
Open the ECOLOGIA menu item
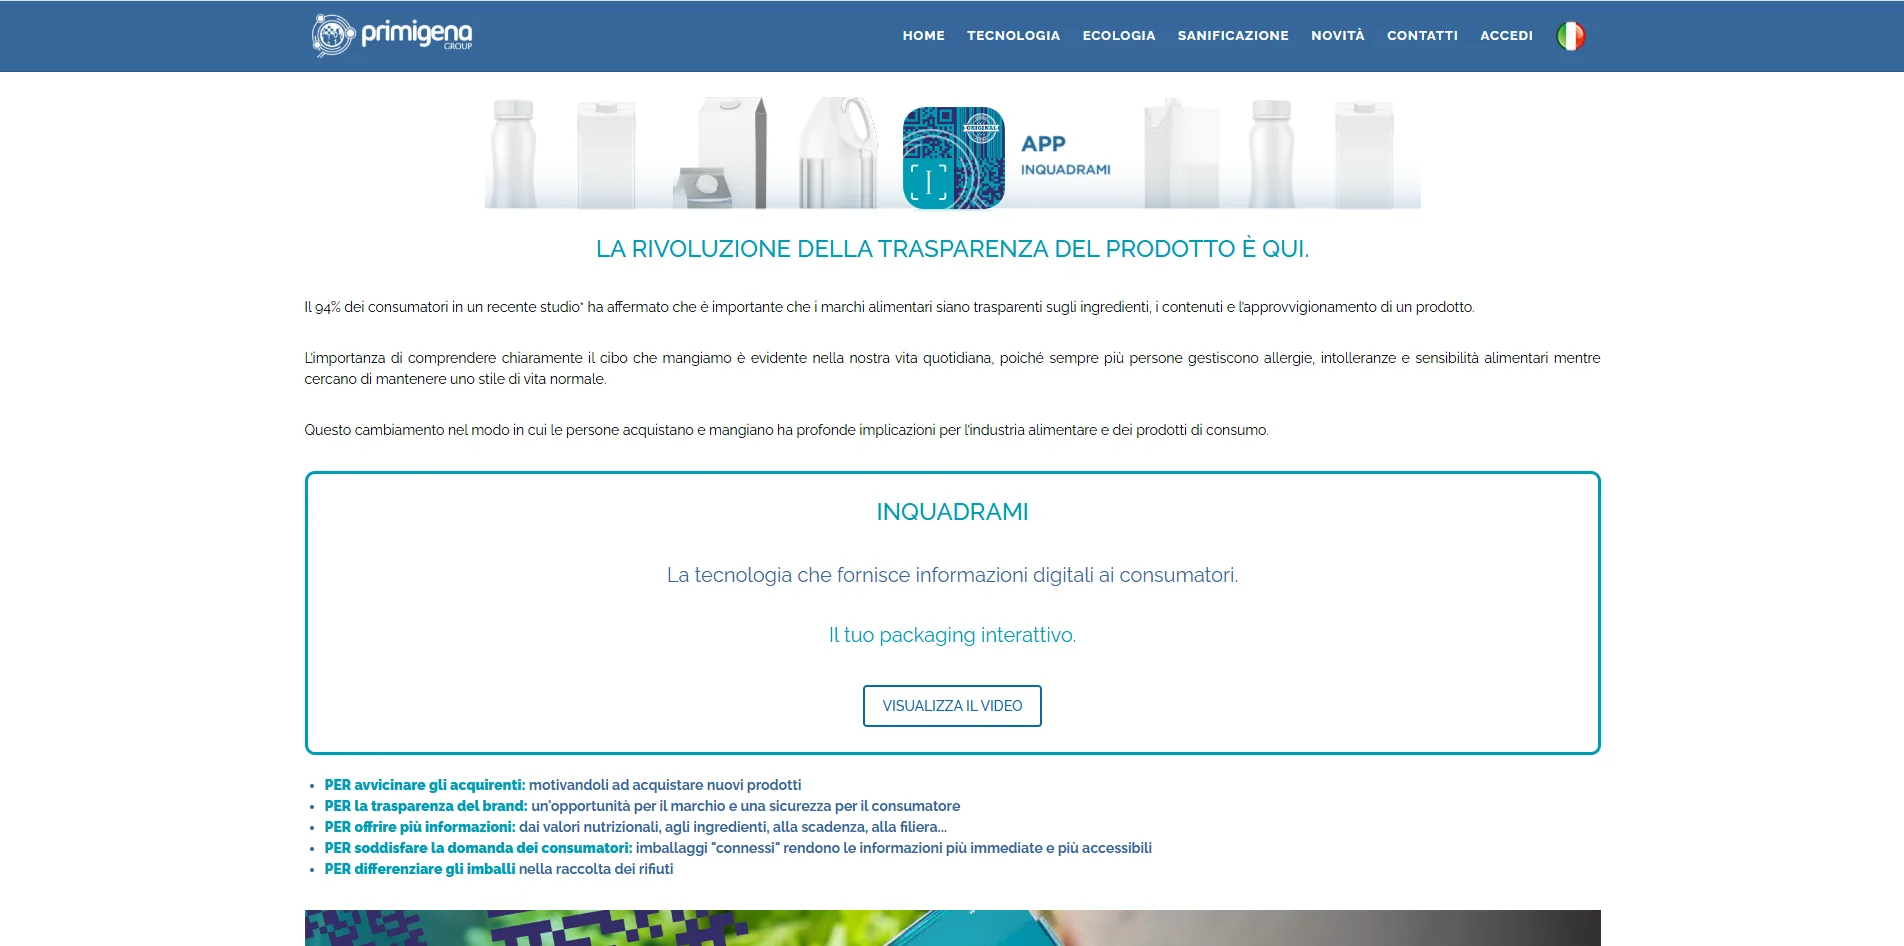[1118, 35]
